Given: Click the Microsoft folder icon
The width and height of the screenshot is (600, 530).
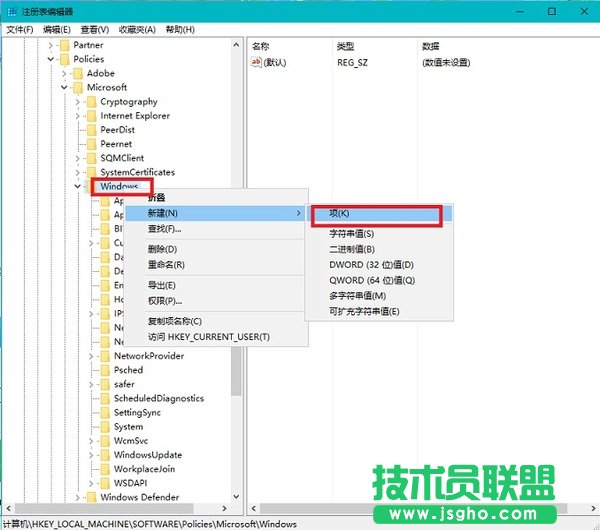Looking at the screenshot, I should point(78,88).
